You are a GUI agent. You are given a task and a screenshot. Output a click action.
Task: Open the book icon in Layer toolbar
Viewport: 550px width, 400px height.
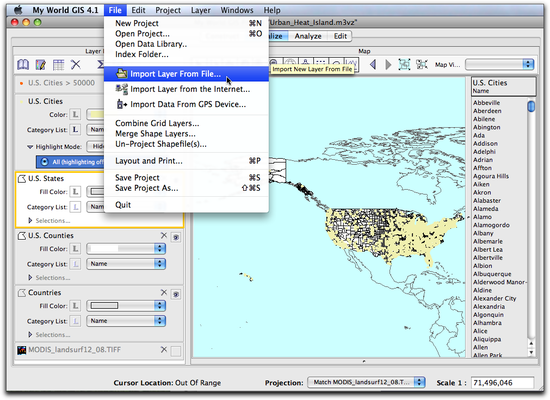[23, 65]
